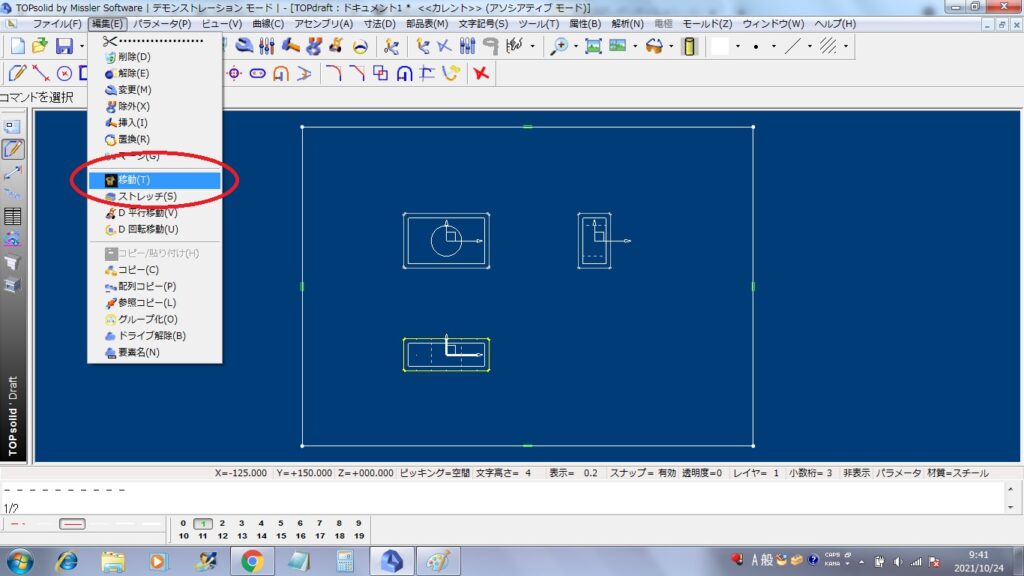Open the zoom magnifier tool

[x=559, y=46]
